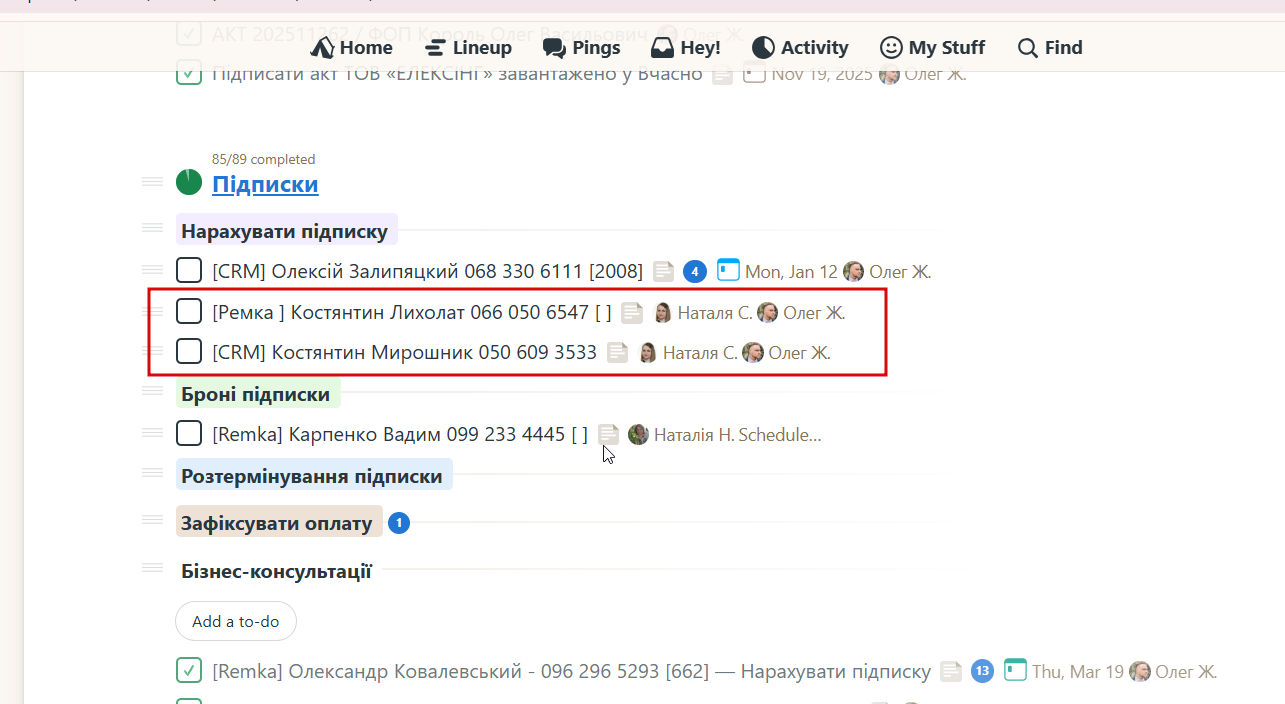Click the 4 comments badge on Залипяцкий row

click(695, 271)
